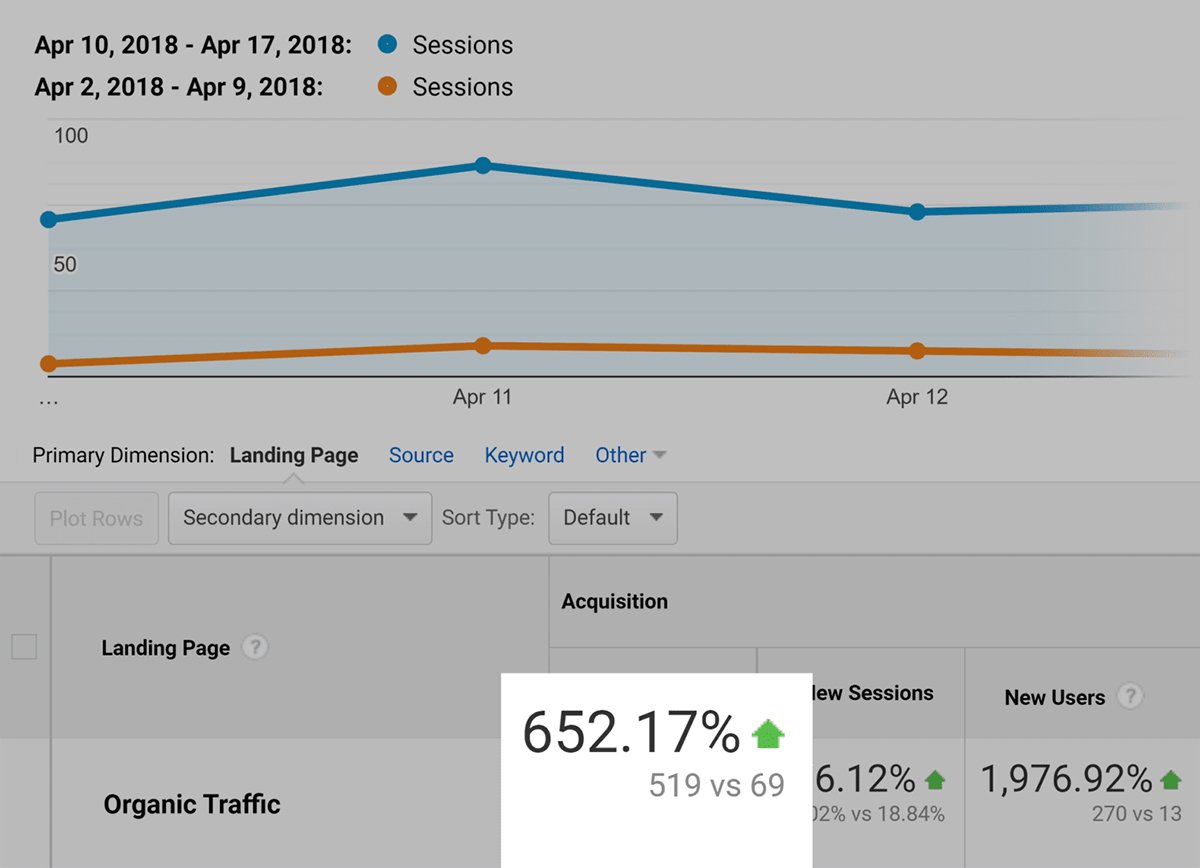Select orange data point at Apr 11
The width and height of the screenshot is (1200, 868).
pyautogui.click(x=483, y=346)
